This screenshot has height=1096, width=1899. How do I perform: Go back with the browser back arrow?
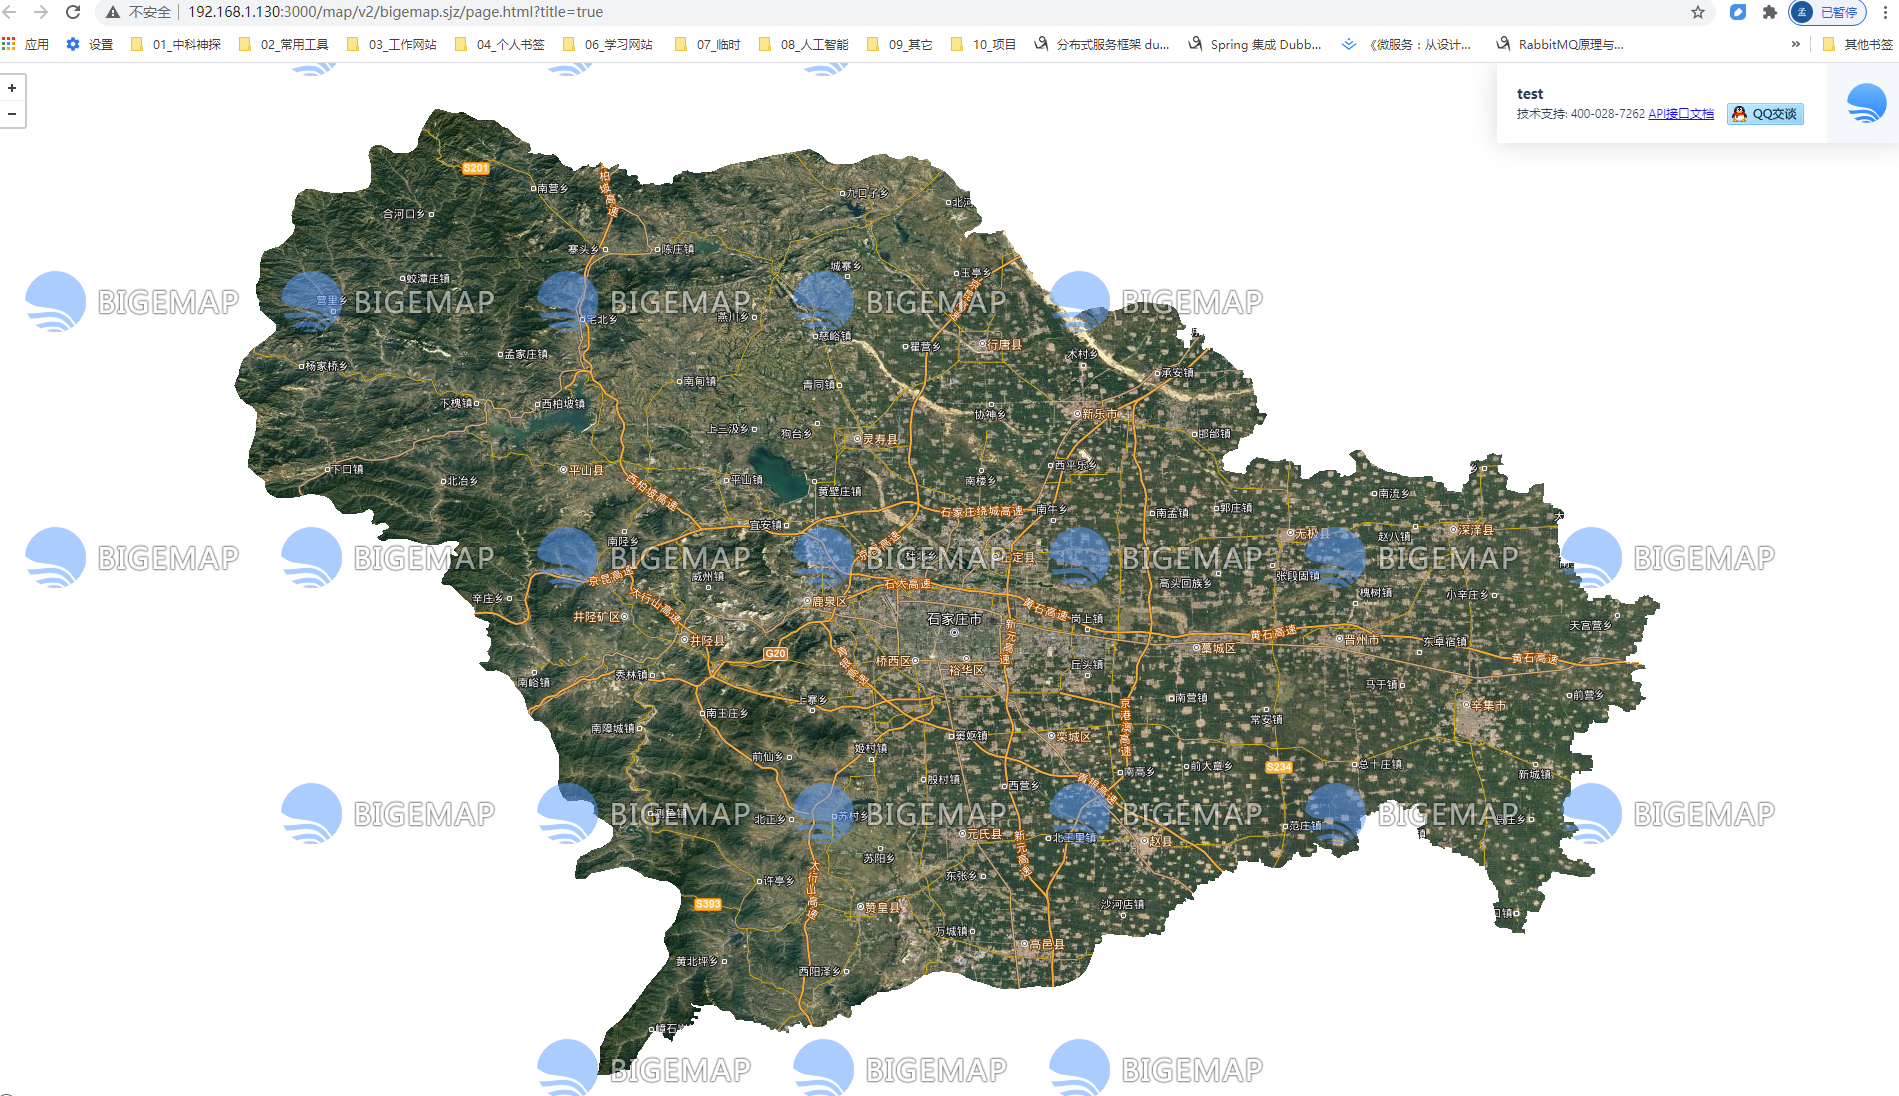click(11, 12)
